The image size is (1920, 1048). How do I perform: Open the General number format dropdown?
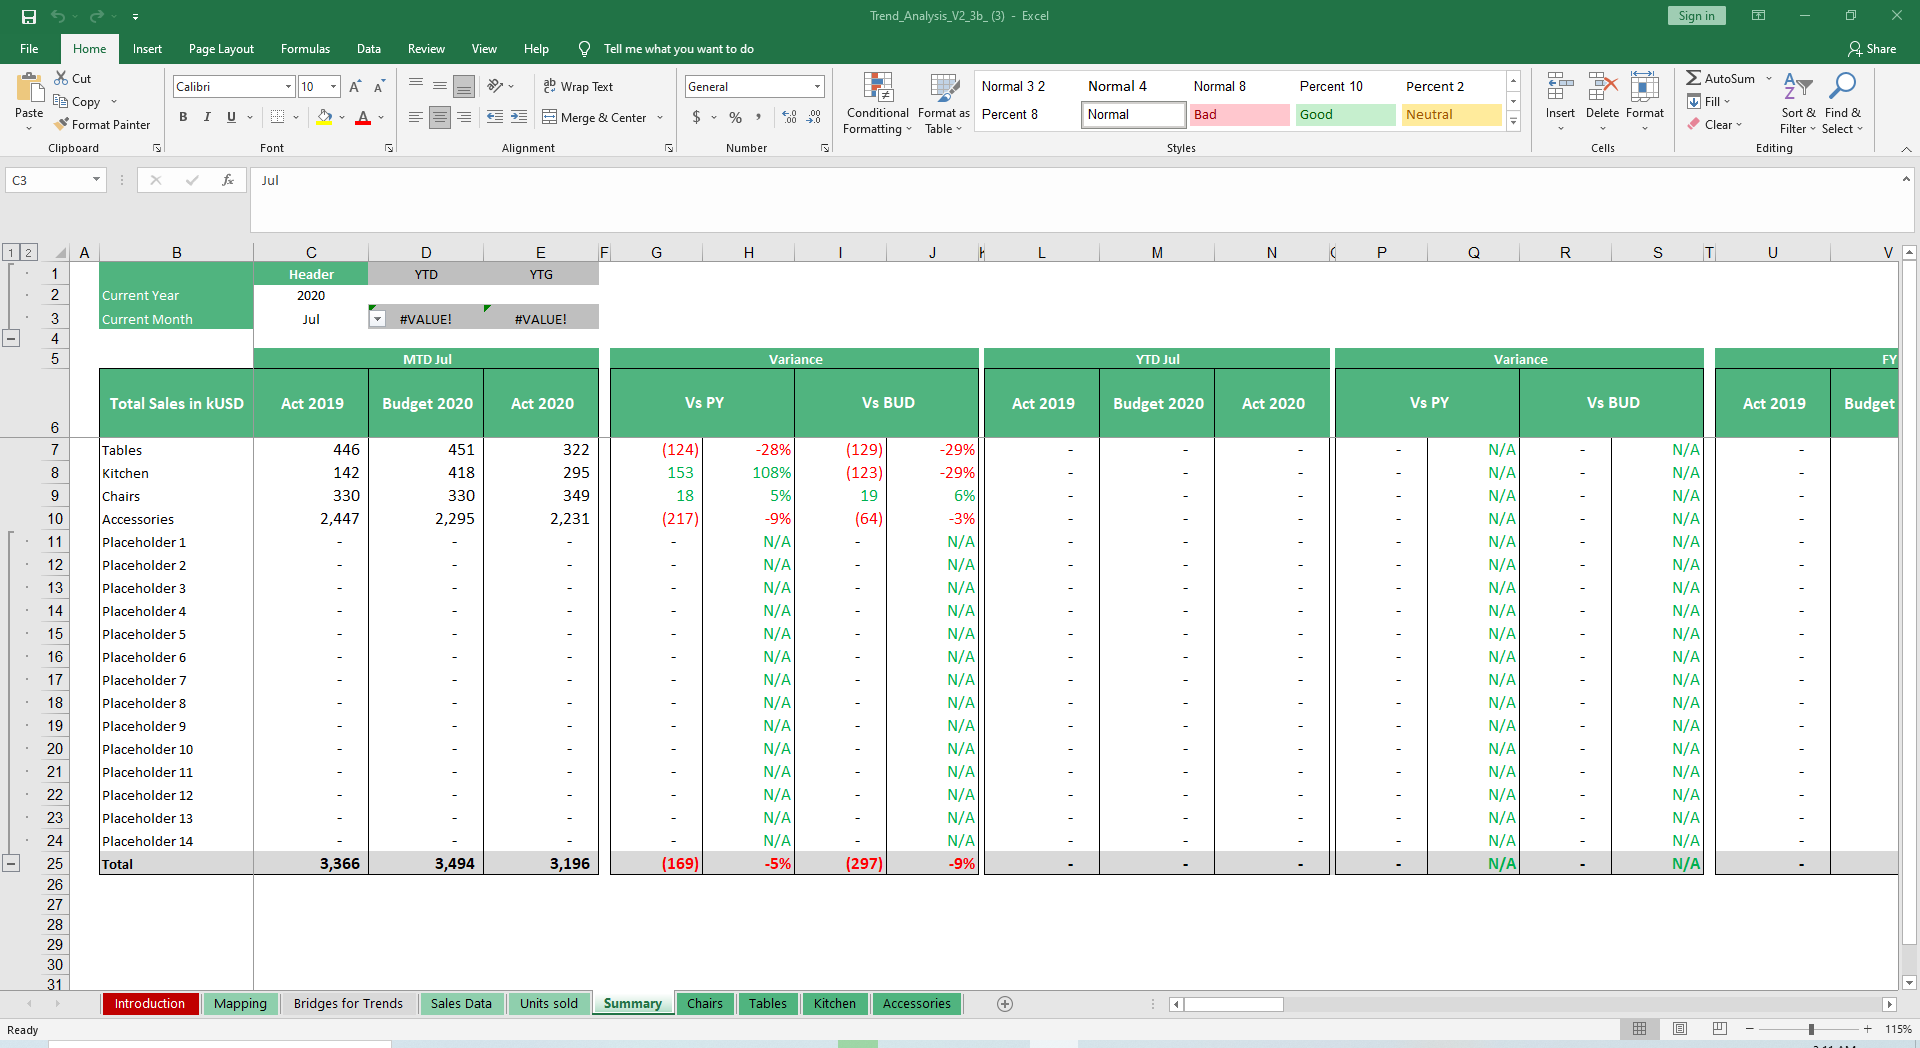(x=817, y=87)
